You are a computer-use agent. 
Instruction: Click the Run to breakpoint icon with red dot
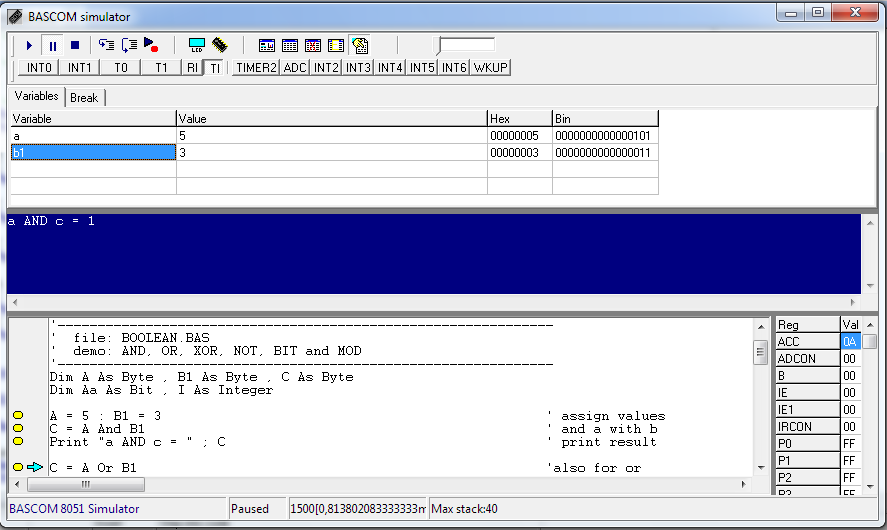coord(151,45)
